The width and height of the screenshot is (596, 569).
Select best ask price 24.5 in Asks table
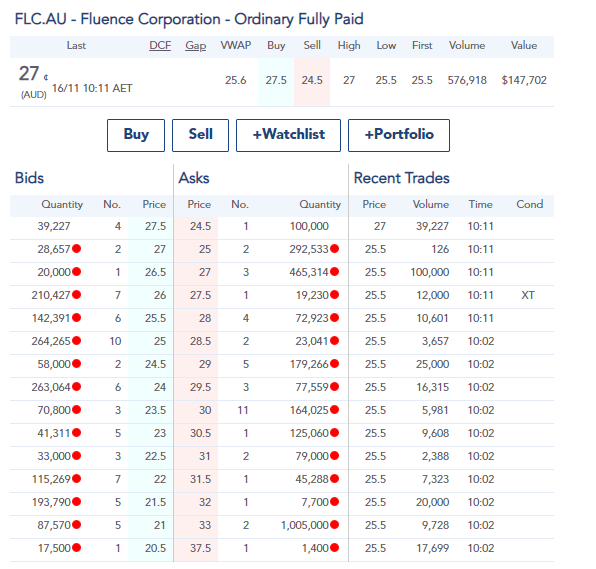click(x=200, y=226)
